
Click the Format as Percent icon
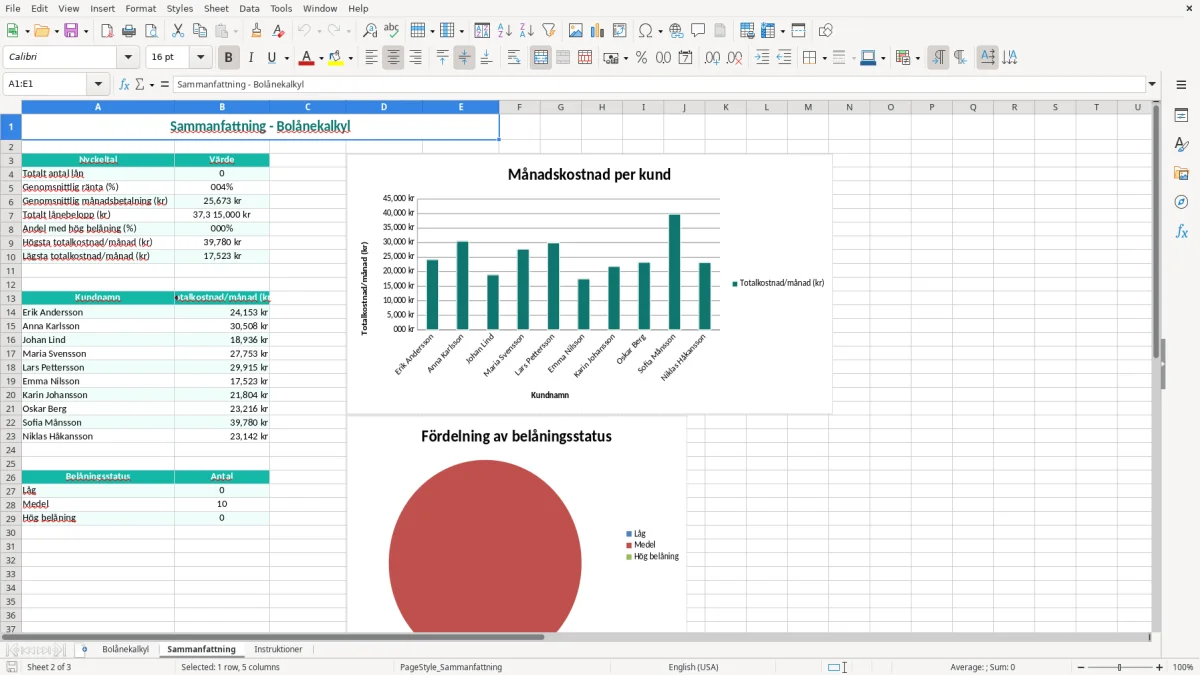[x=641, y=58]
